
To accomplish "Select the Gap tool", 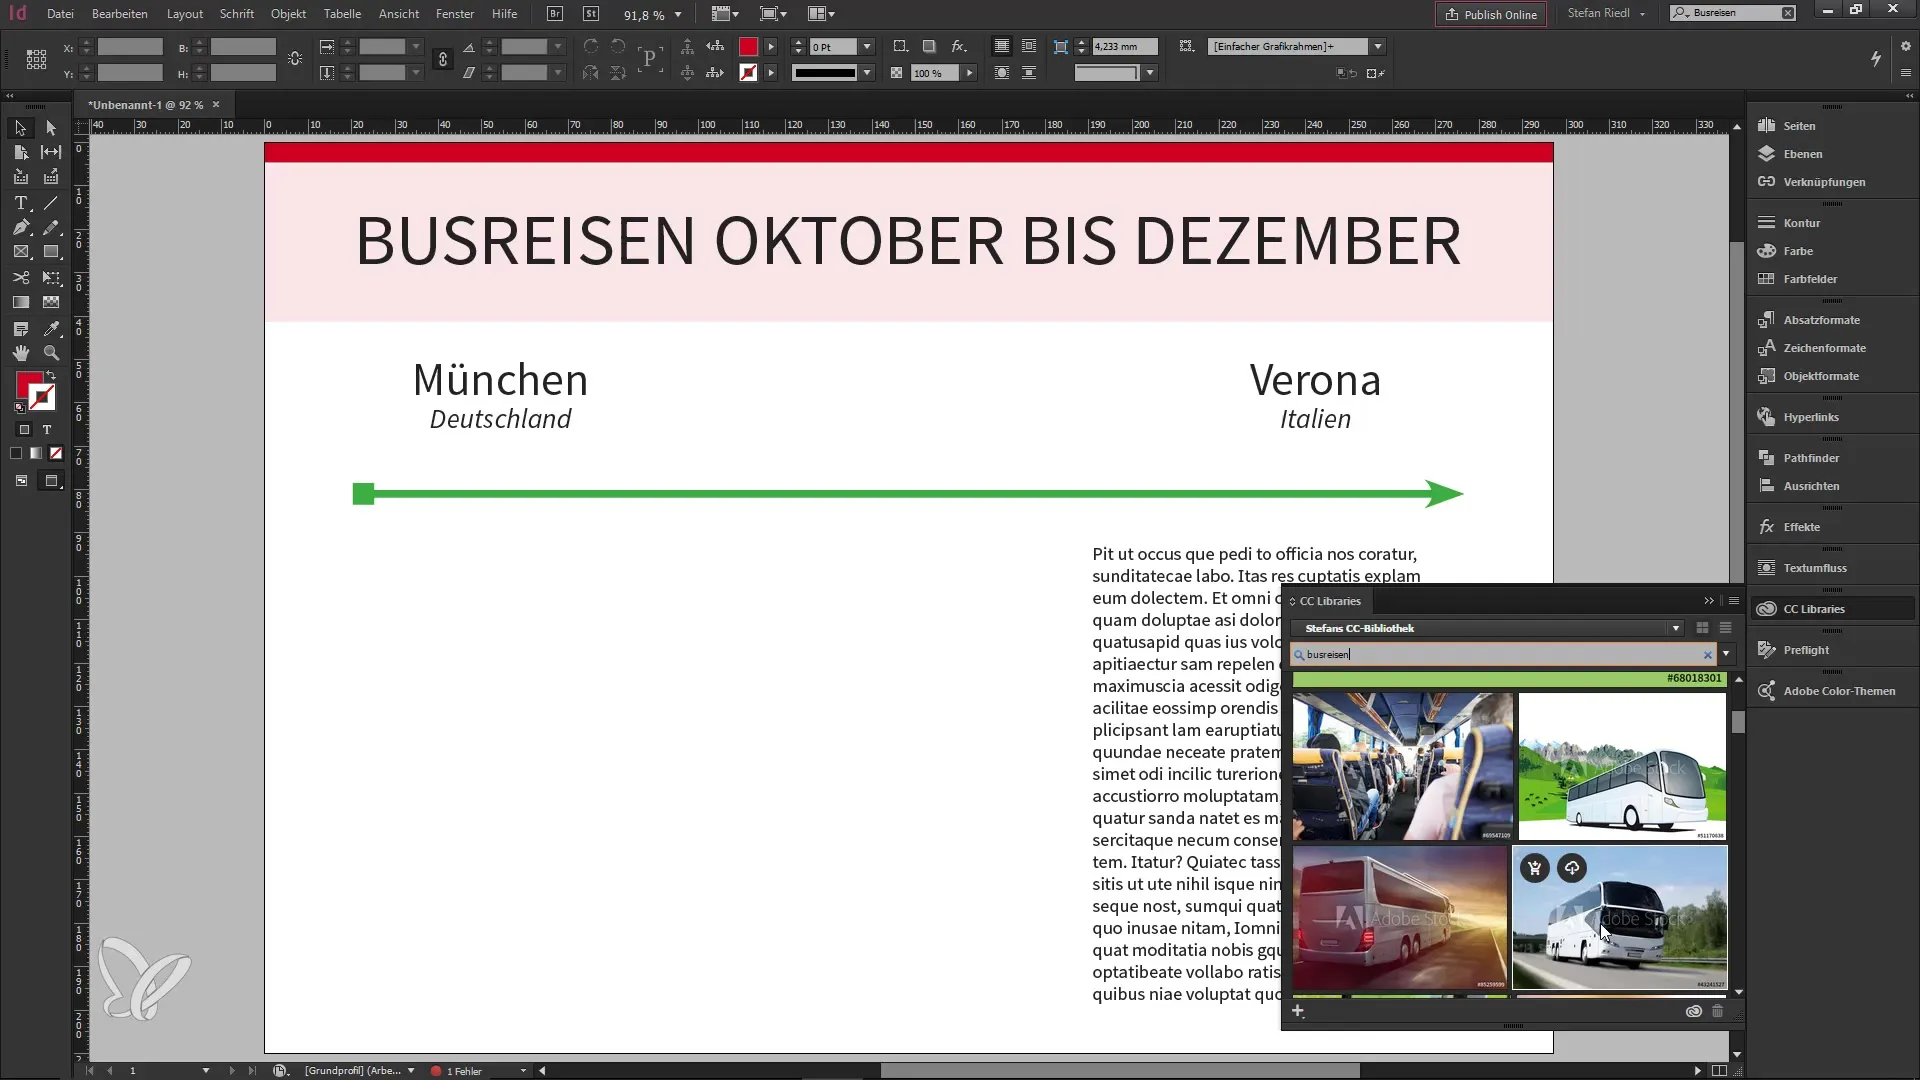I will click(x=51, y=152).
